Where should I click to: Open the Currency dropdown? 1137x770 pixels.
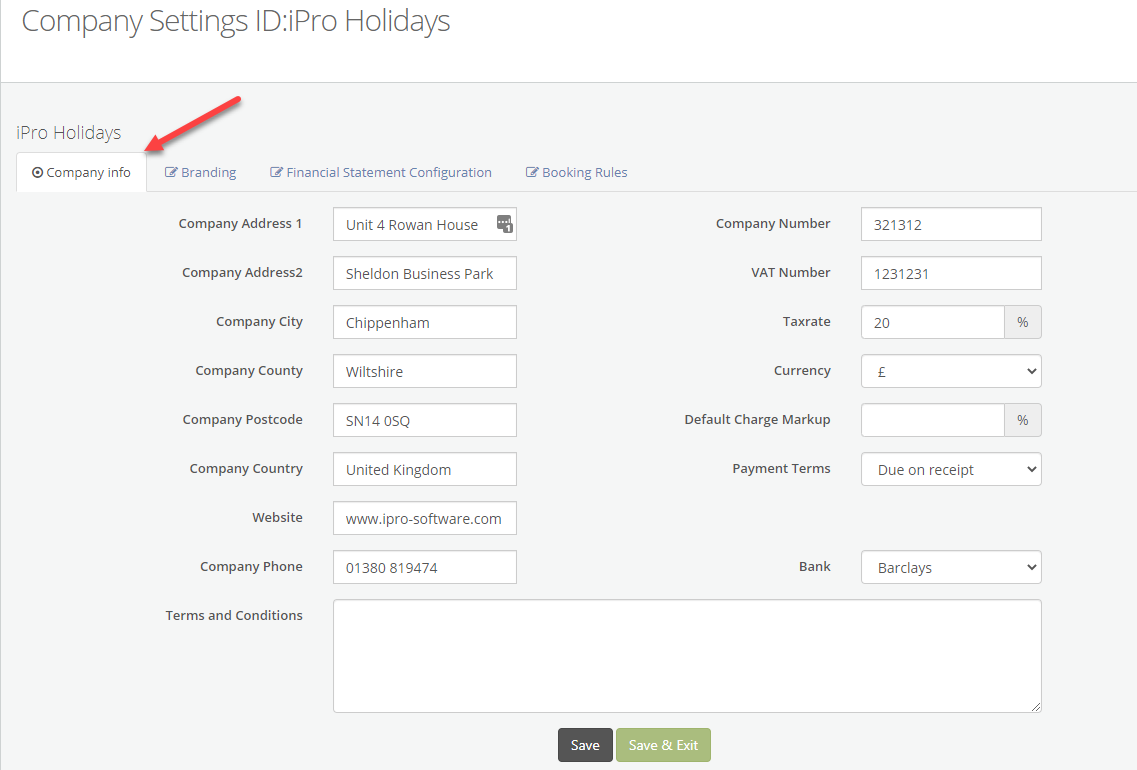tap(951, 371)
